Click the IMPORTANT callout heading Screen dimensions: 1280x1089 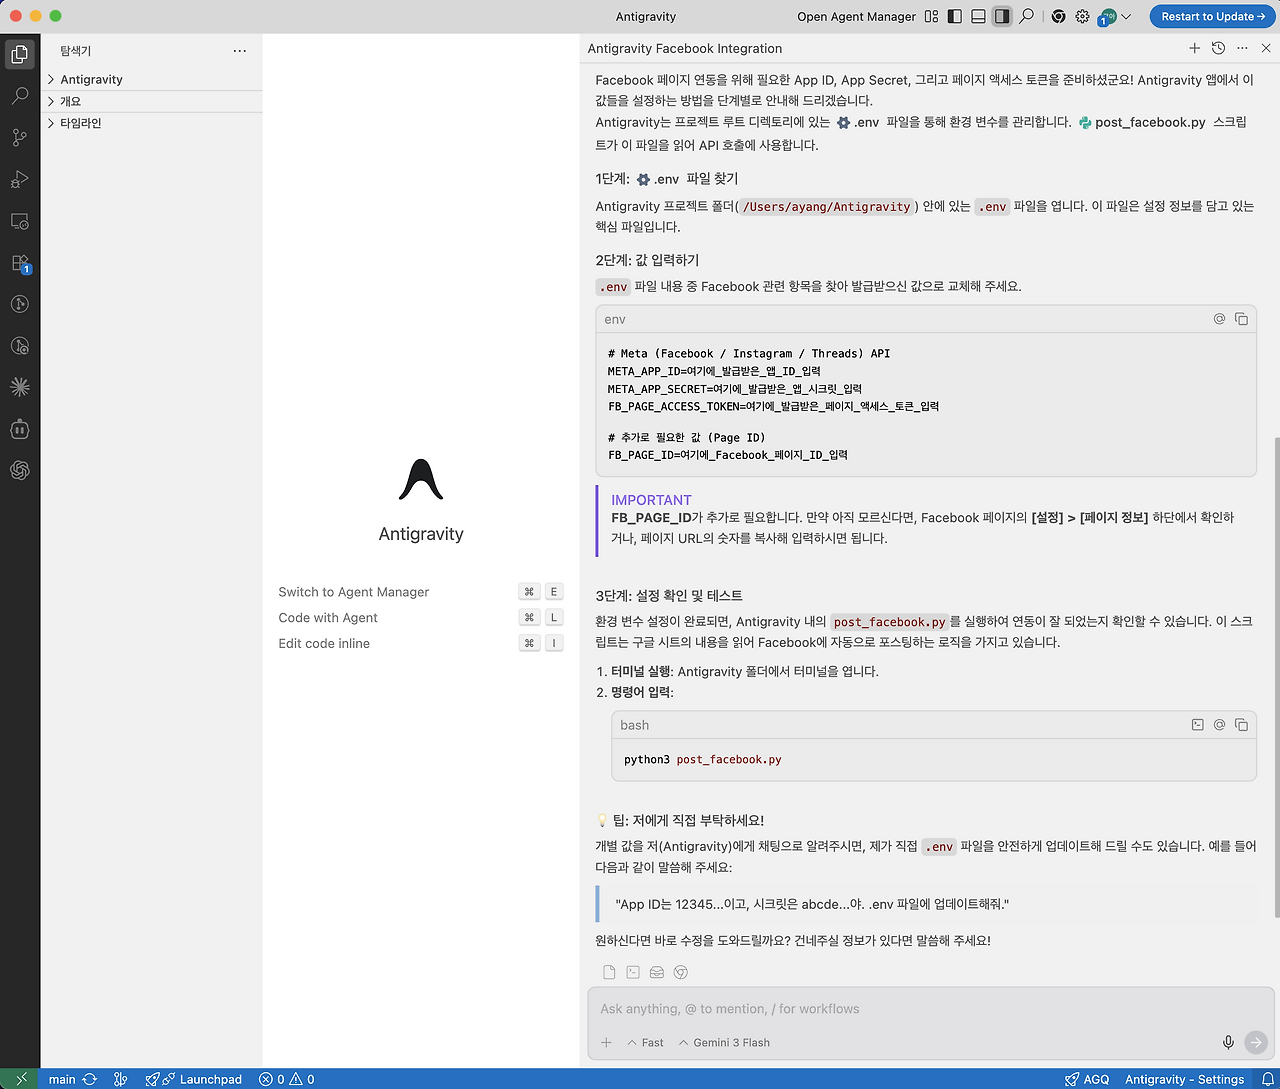pyautogui.click(x=651, y=500)
